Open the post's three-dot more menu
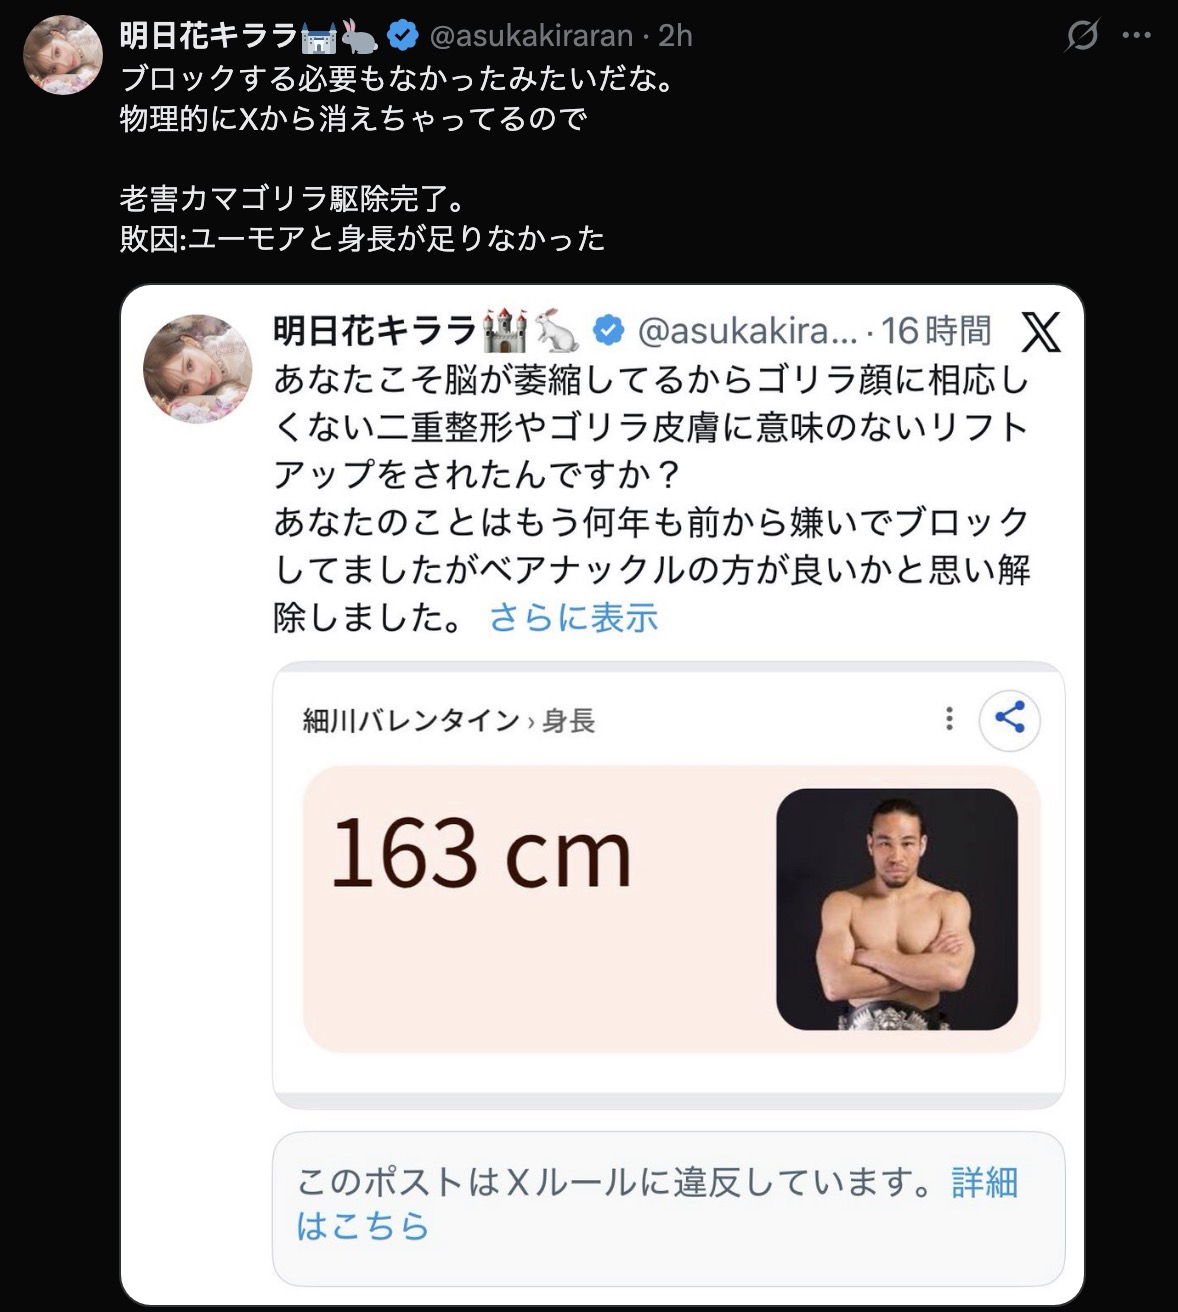Screen dimensions: 1178x1312 [x=1137, y=37]
